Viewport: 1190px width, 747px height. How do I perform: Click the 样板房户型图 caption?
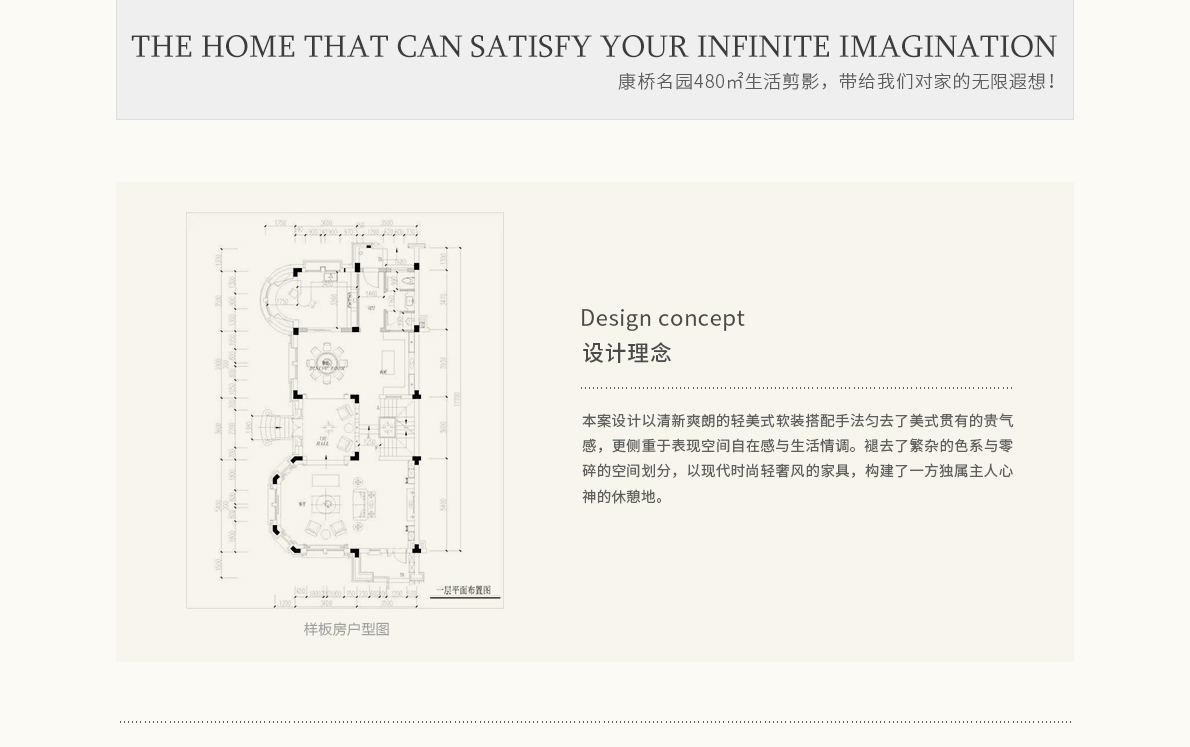pyautogui.click(x=346, y=629)
